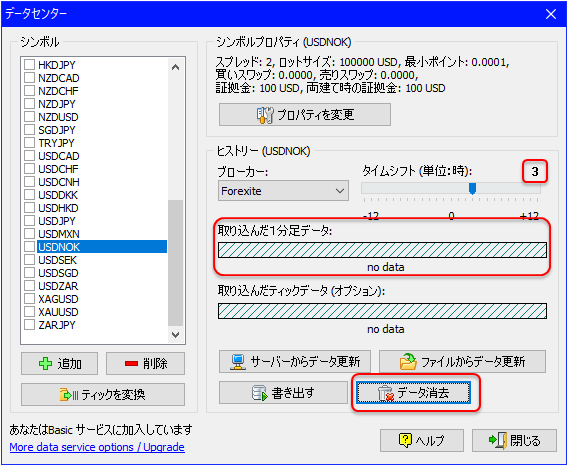
Task: Open the More data service options / Upgrade link
Action: pyautogui.click(x=97, y=447)
